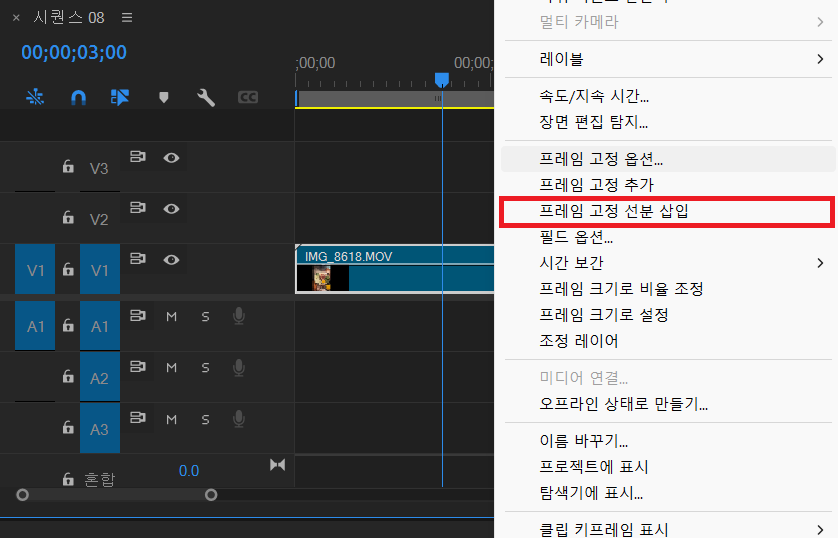Toggle lock on the 혼합 mix track
The width and height of the screenshot is (838, 538).
coord(68,479)
